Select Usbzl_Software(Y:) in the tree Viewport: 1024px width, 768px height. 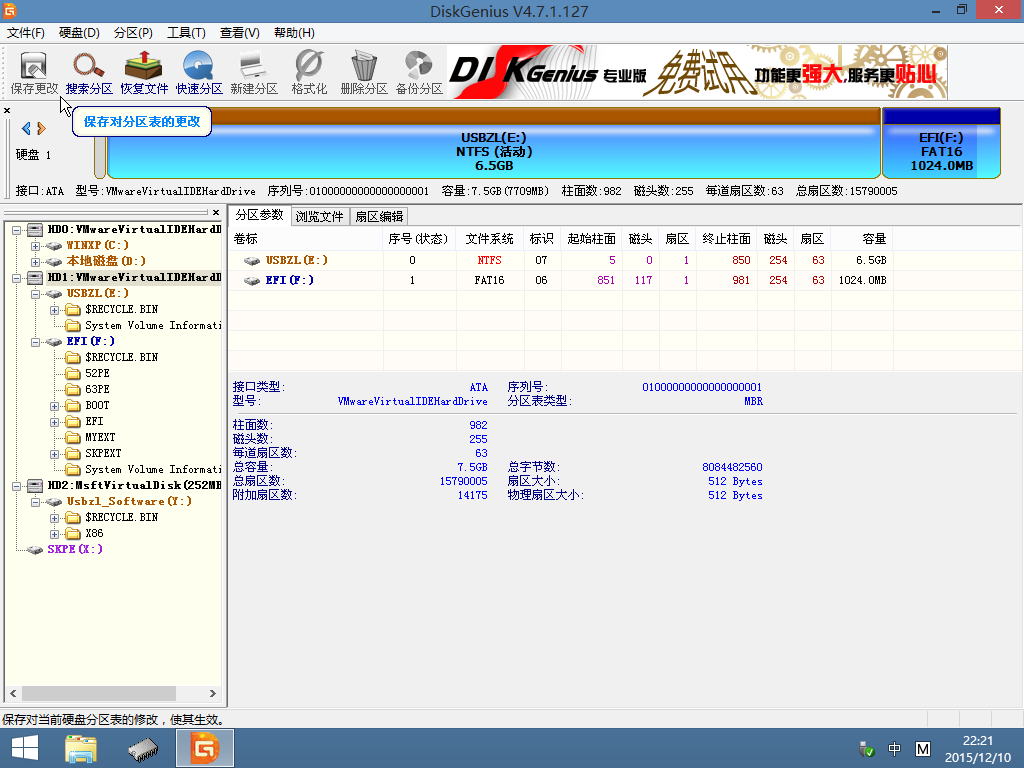coord(129,501)
